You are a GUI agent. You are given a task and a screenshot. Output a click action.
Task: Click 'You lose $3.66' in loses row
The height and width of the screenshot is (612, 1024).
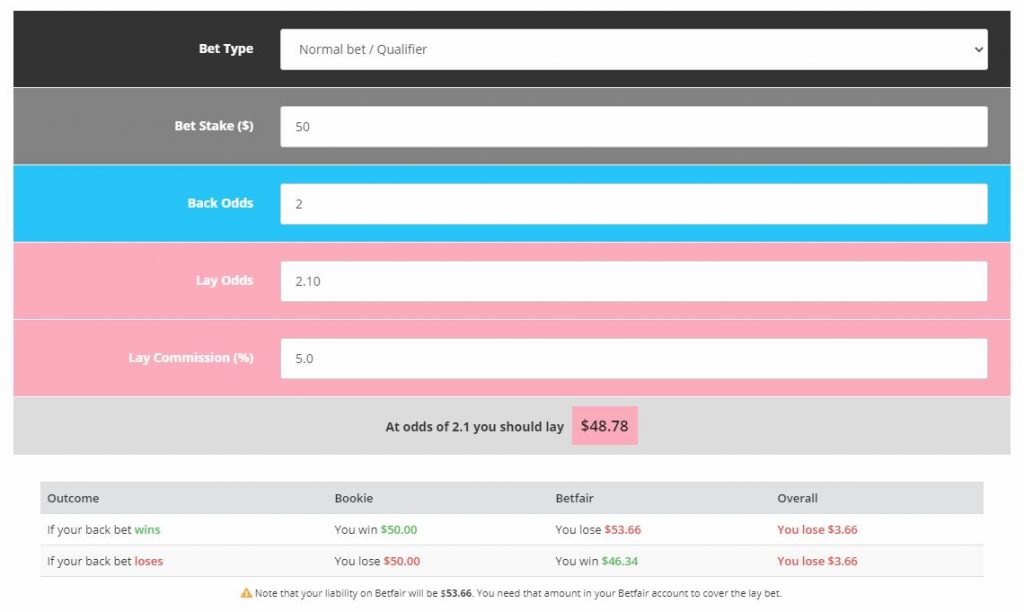pyautogui.click(x=817, y=561)
